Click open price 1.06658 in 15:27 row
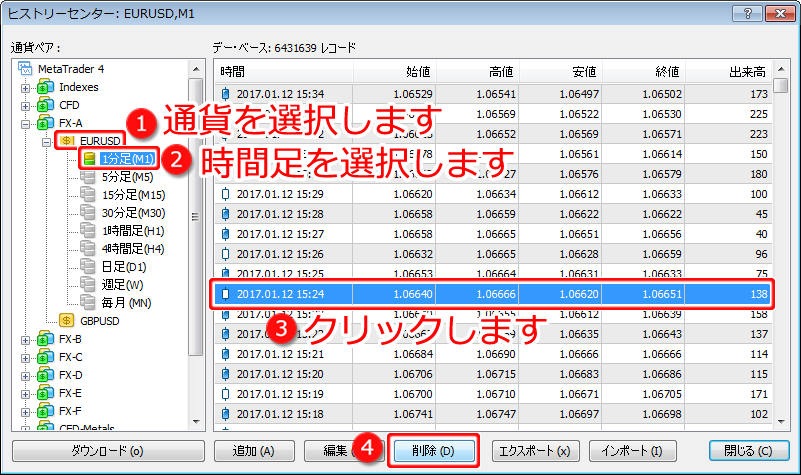 (413, 234)
